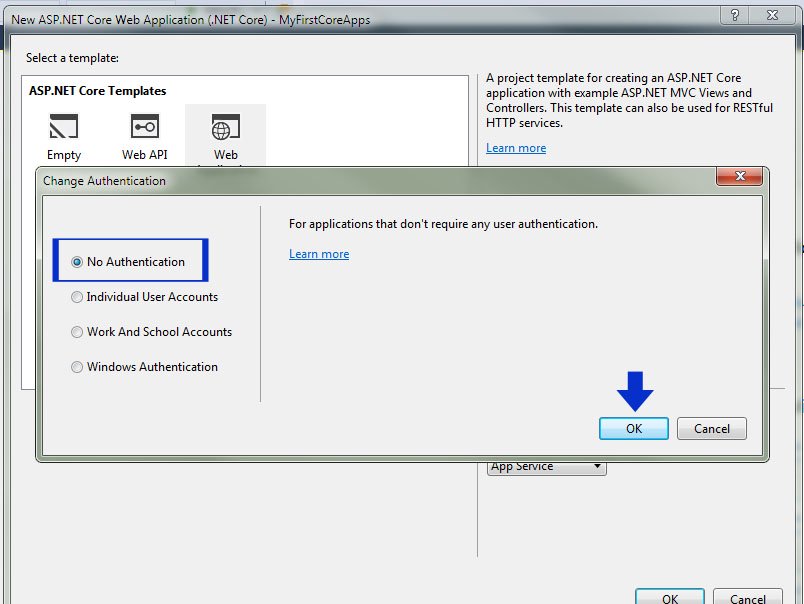The width and height of the screenshot is (804, 604).
Task: Click the 'Select a template:' label
Action: (x=72, y=58)
